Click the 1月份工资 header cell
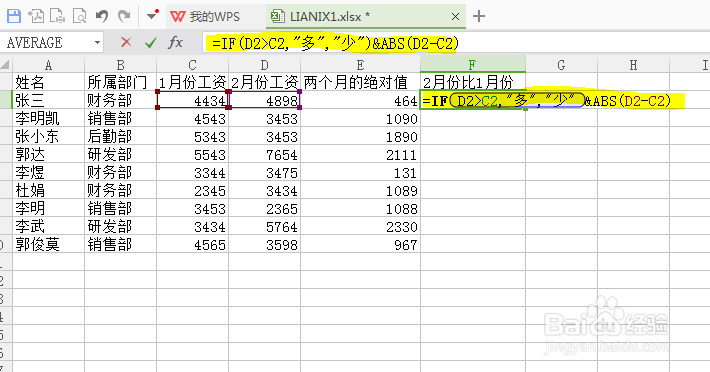The width and height of the screenshot is (710, 372). (192, 82)
